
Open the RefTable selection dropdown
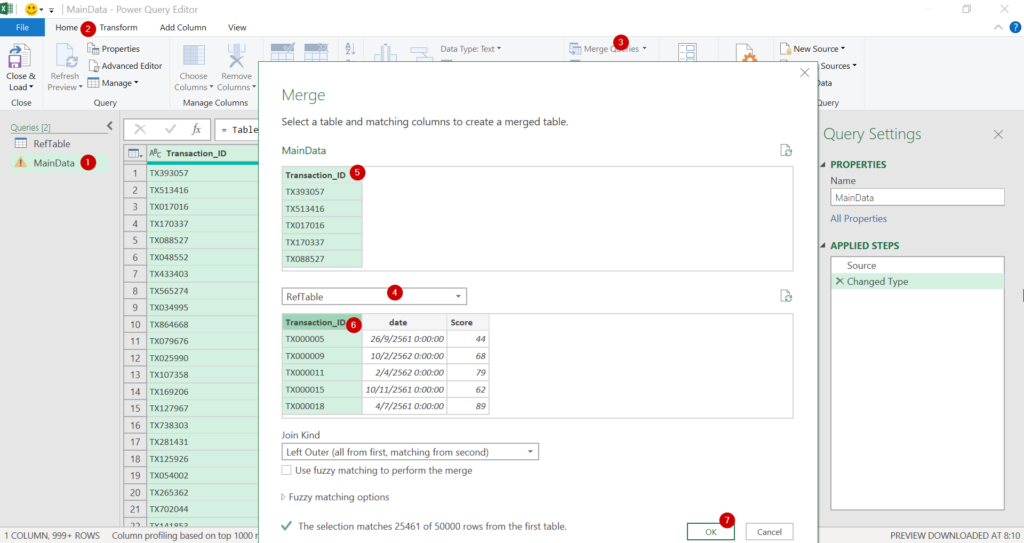point(374,297)
